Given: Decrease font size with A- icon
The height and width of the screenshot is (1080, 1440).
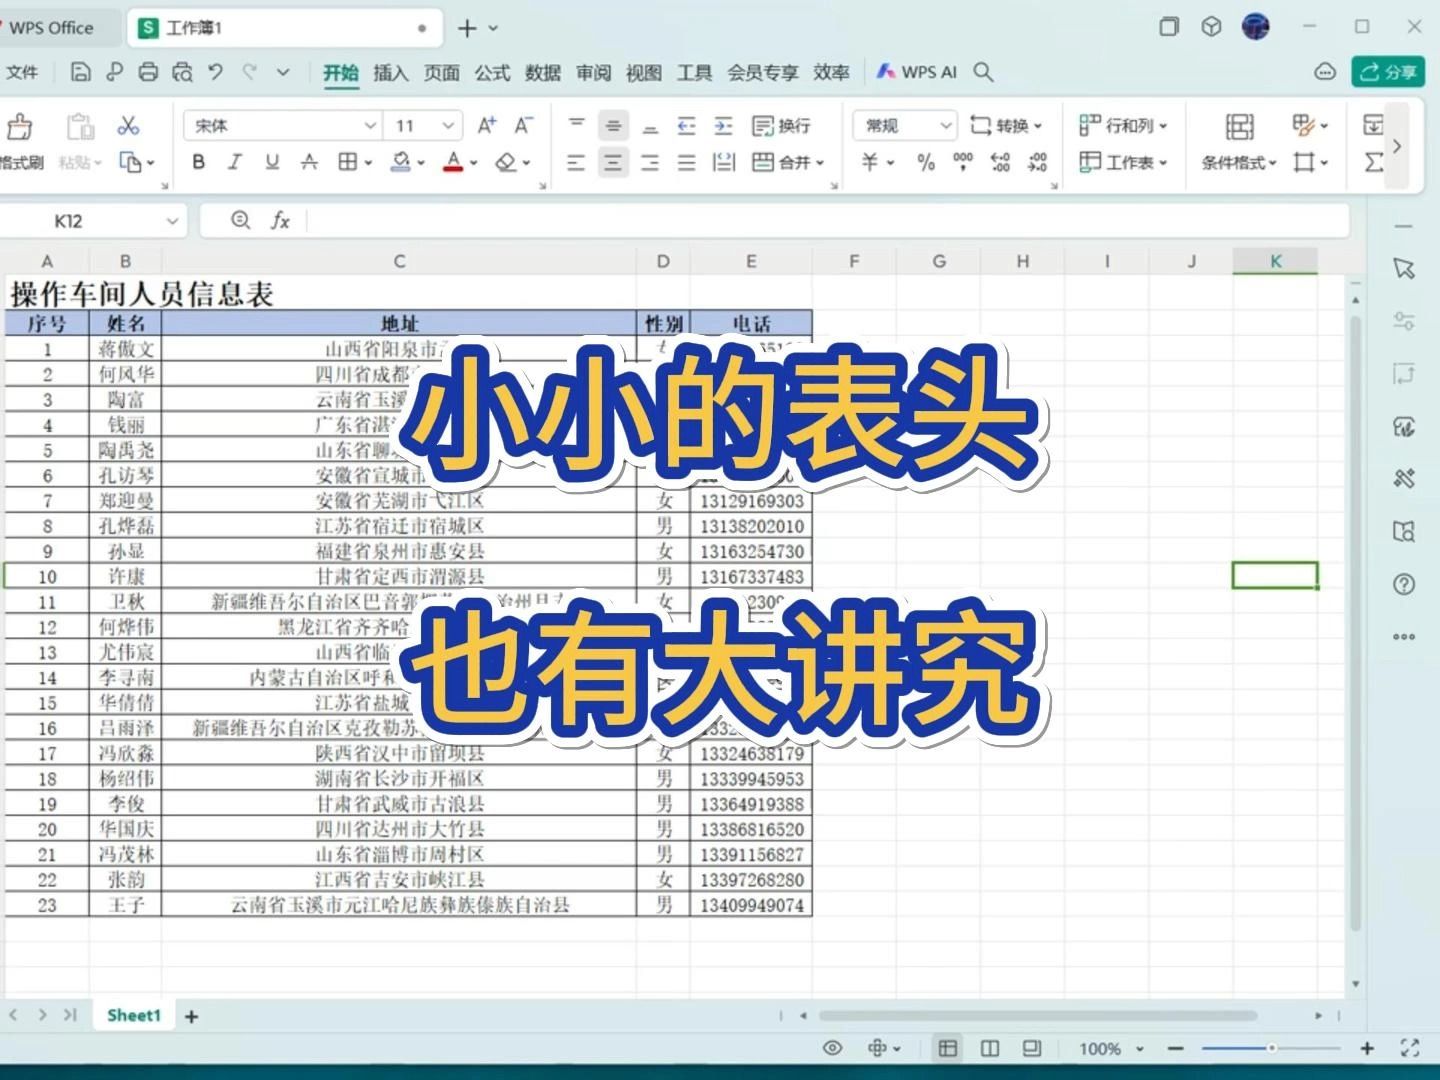Looking at the screenshot, I should (x=524, y=125).
